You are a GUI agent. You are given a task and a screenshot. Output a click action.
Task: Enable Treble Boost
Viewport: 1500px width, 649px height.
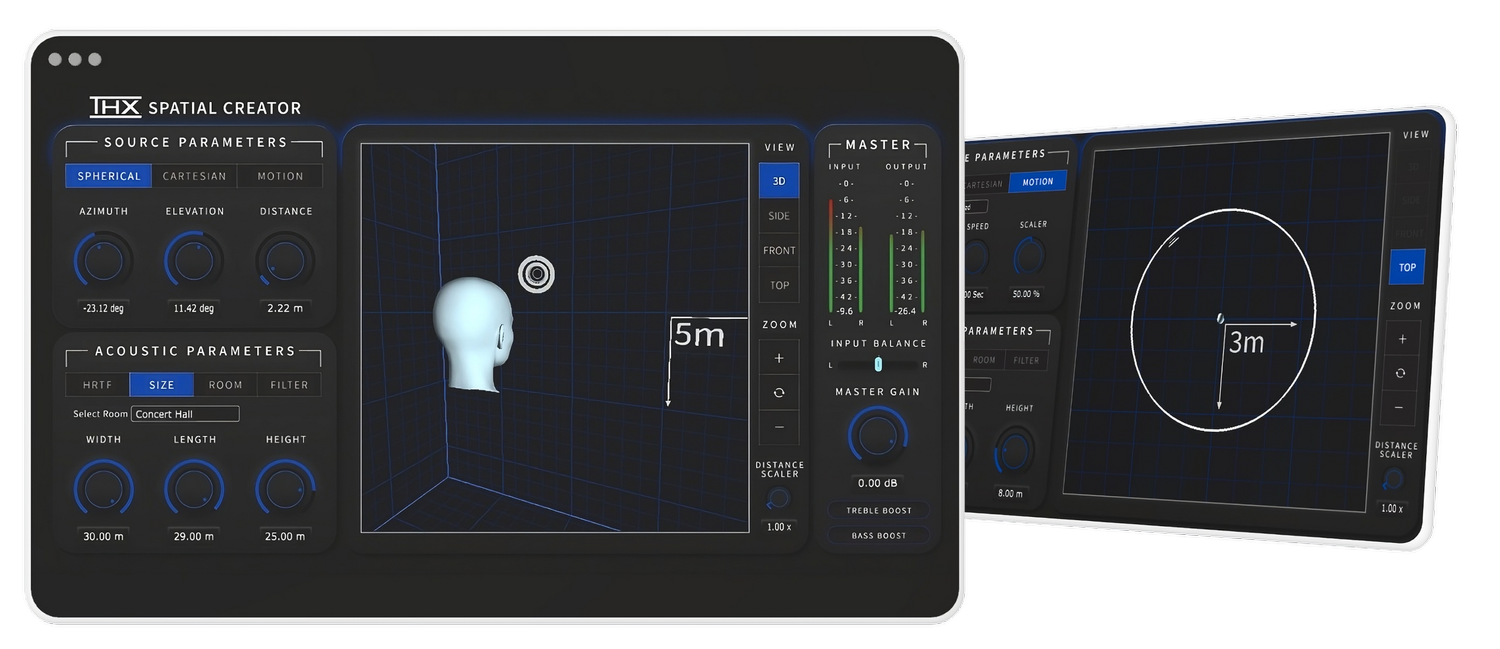click(x=877, y=510)
